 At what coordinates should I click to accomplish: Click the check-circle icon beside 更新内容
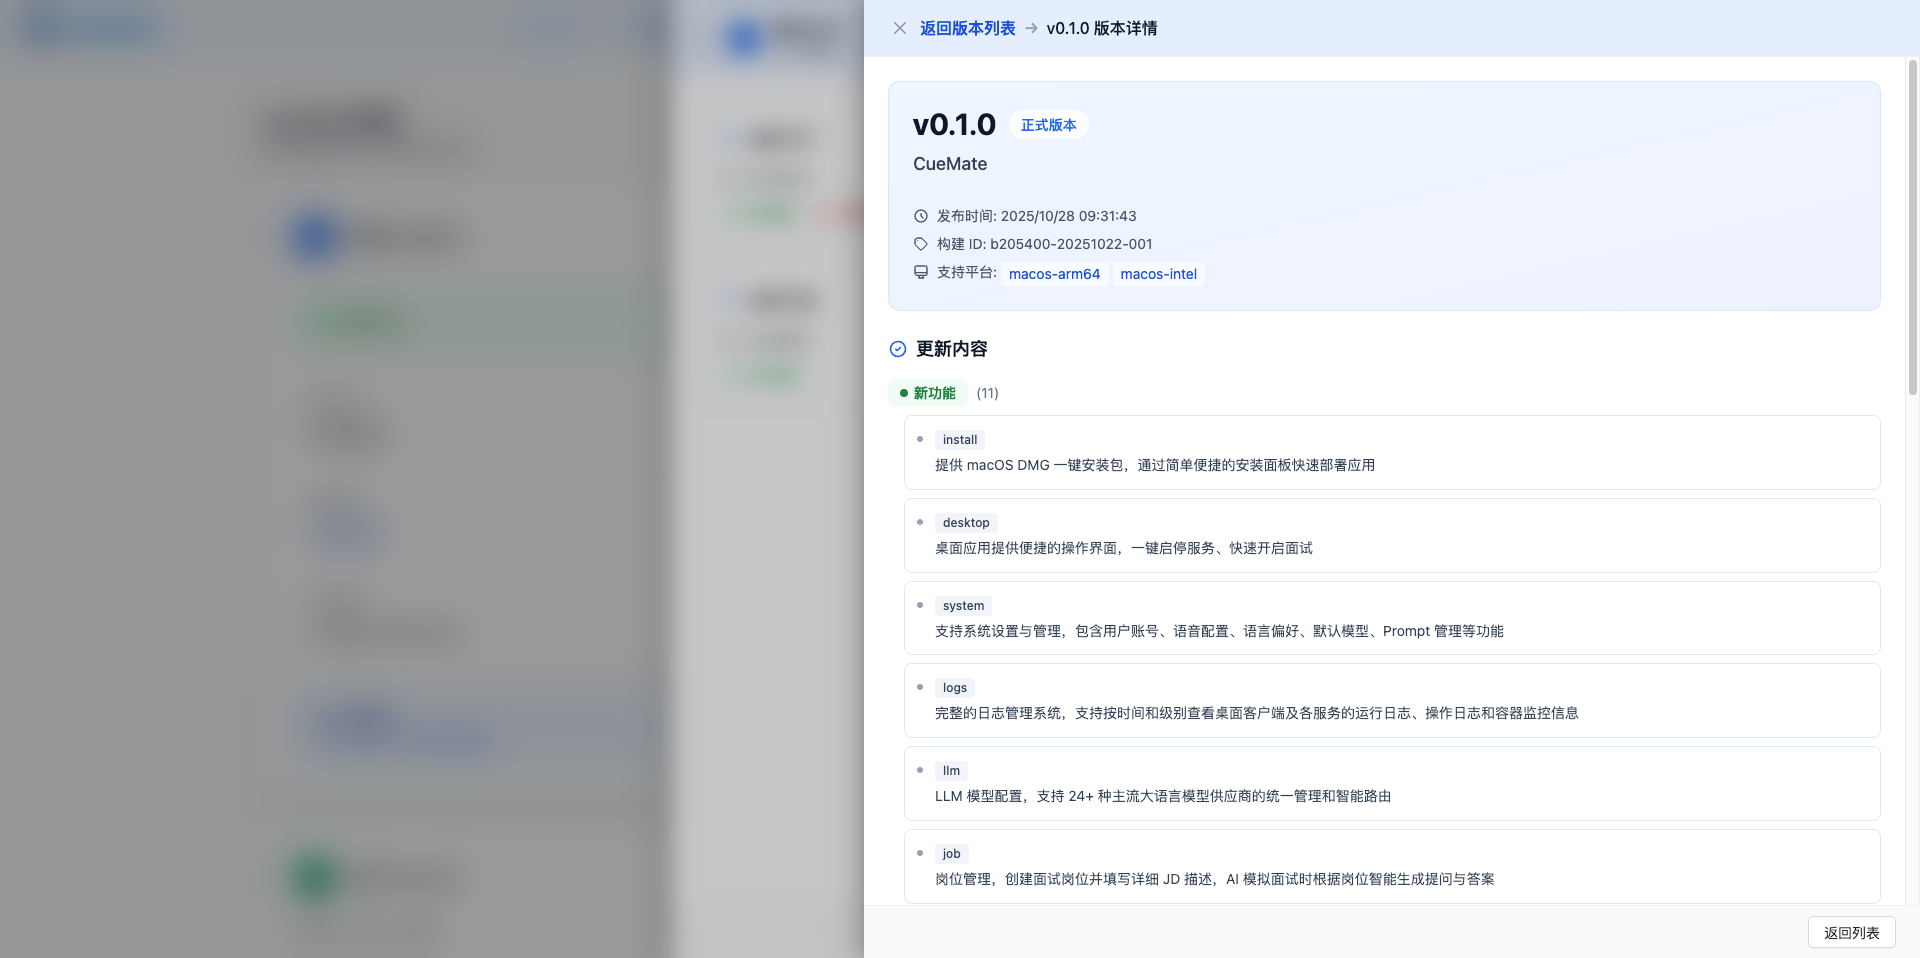(x=898, y=349)
